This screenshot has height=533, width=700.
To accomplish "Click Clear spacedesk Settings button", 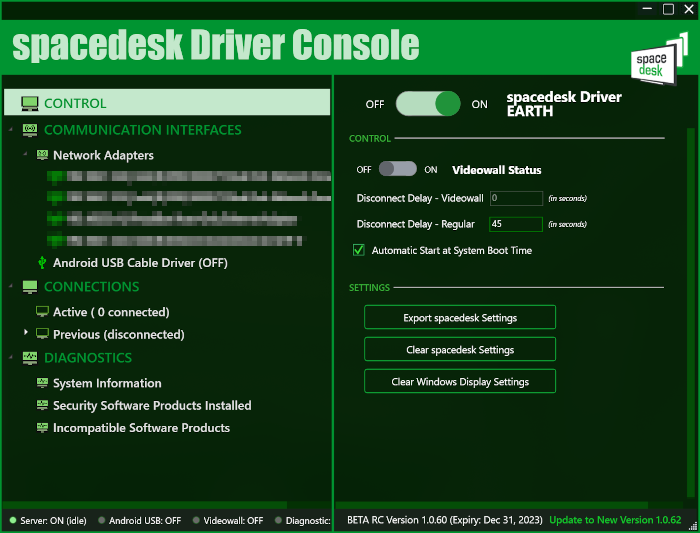I will [460, 350].
